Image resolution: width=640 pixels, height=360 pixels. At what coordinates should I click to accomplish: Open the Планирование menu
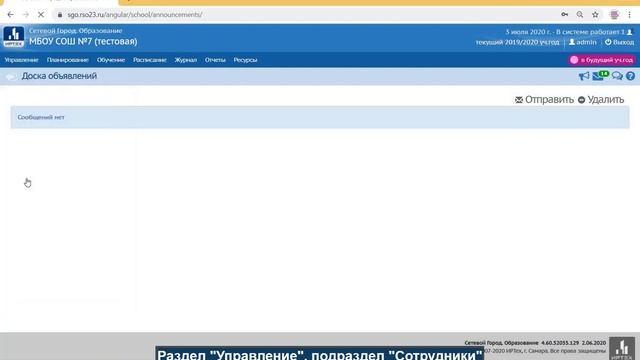click(67, 60)
